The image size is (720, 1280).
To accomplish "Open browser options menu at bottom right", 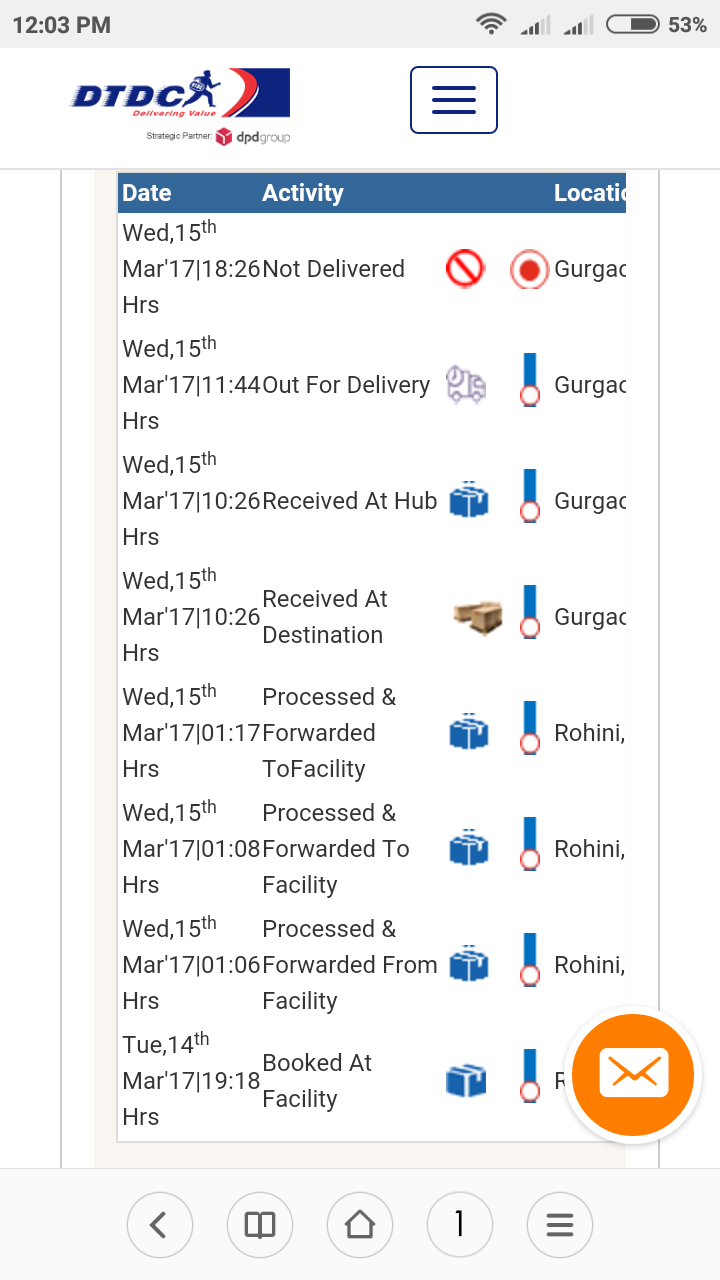I will click(x=560, y=1224).
